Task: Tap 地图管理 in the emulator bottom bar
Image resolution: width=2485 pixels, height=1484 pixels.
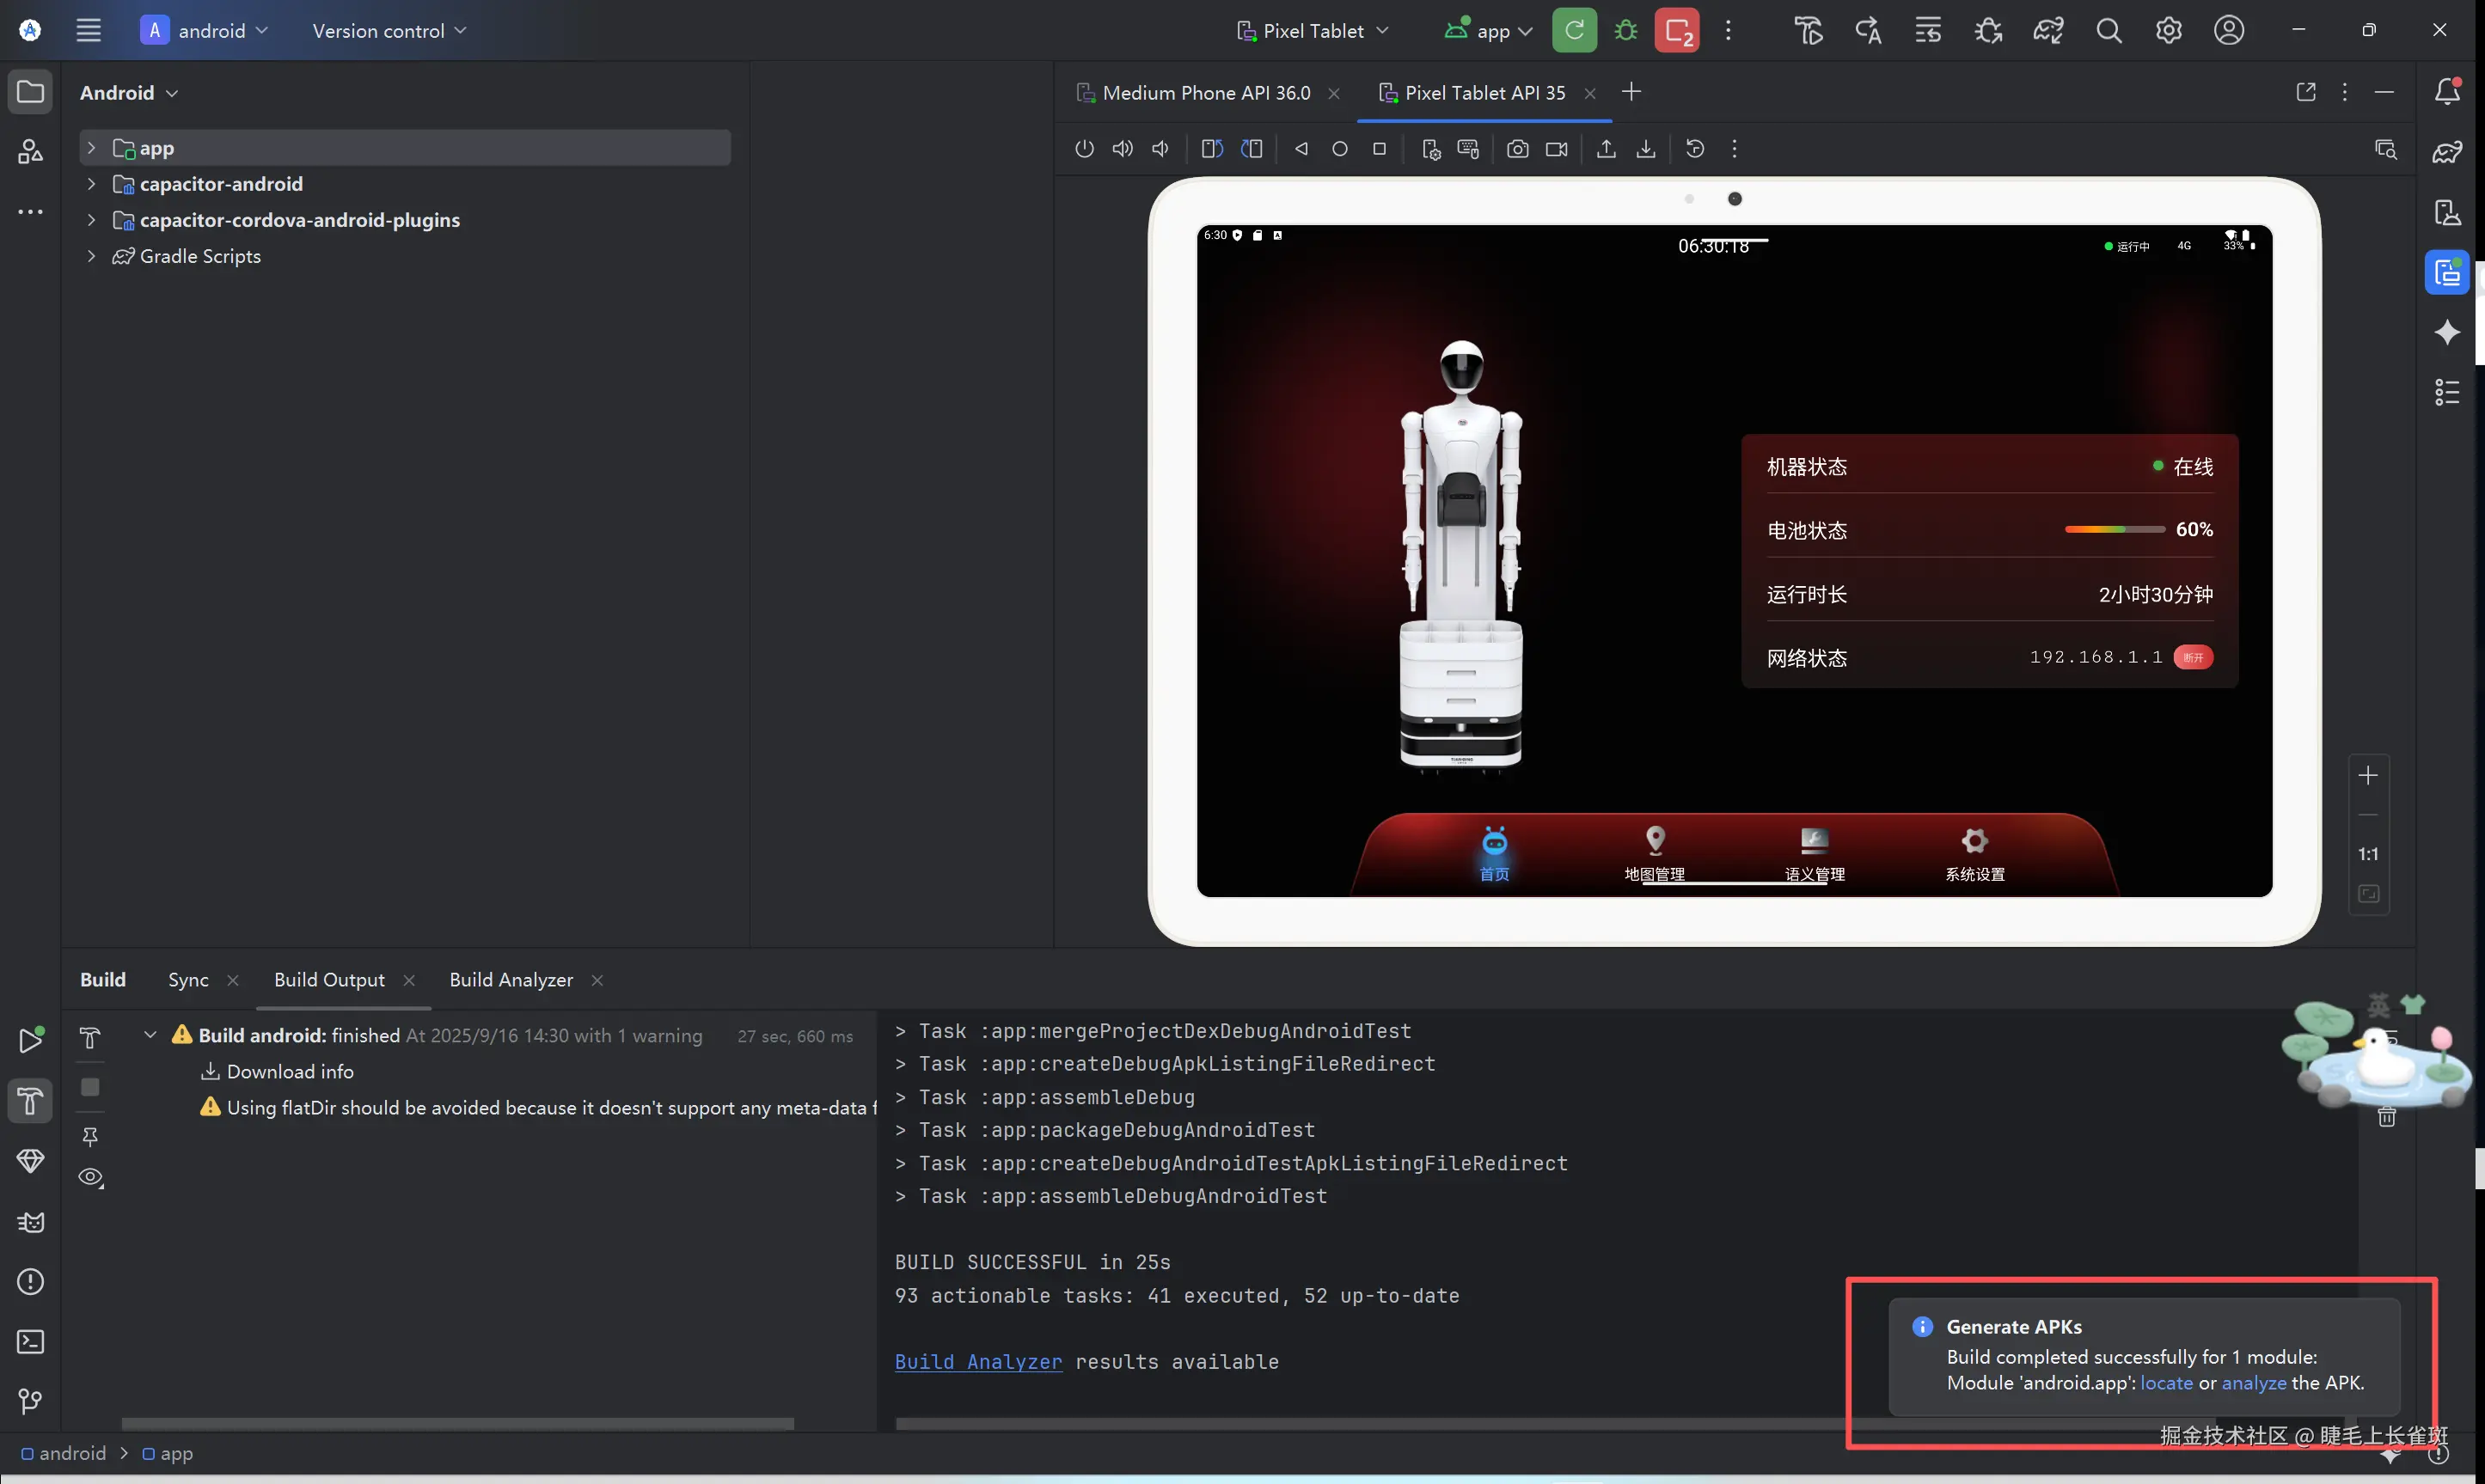Action: 1654,853
